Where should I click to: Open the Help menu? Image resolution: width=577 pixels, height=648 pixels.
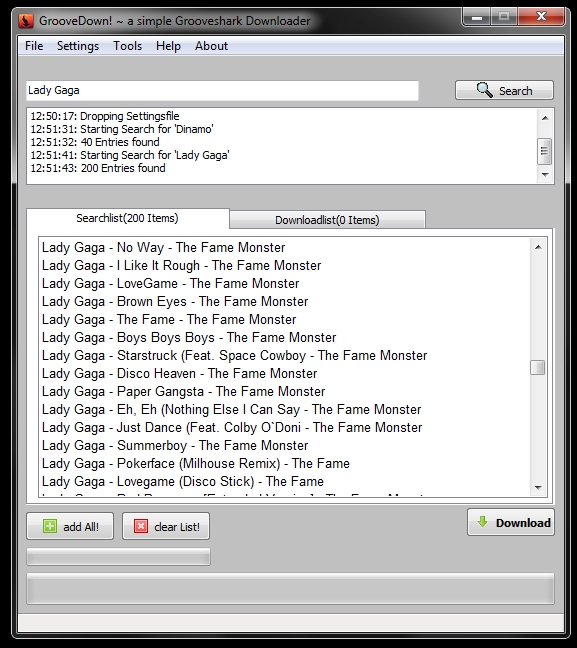[x=168, y=46]
